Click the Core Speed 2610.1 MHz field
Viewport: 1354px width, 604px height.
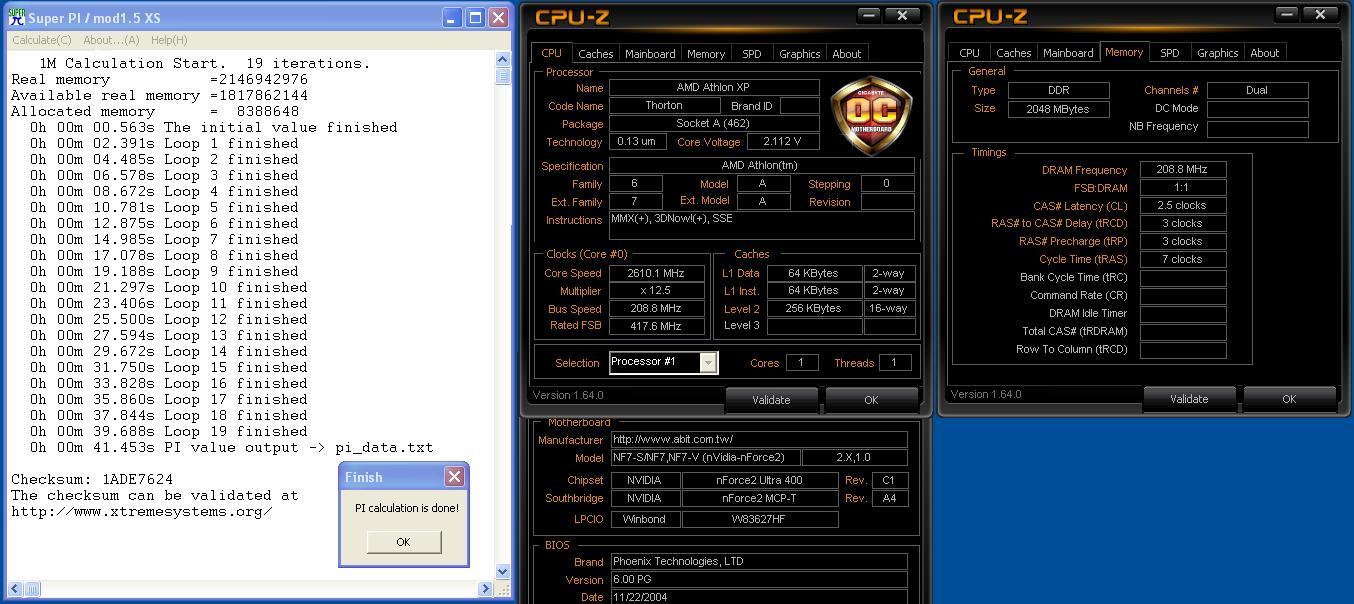[657, 273]
